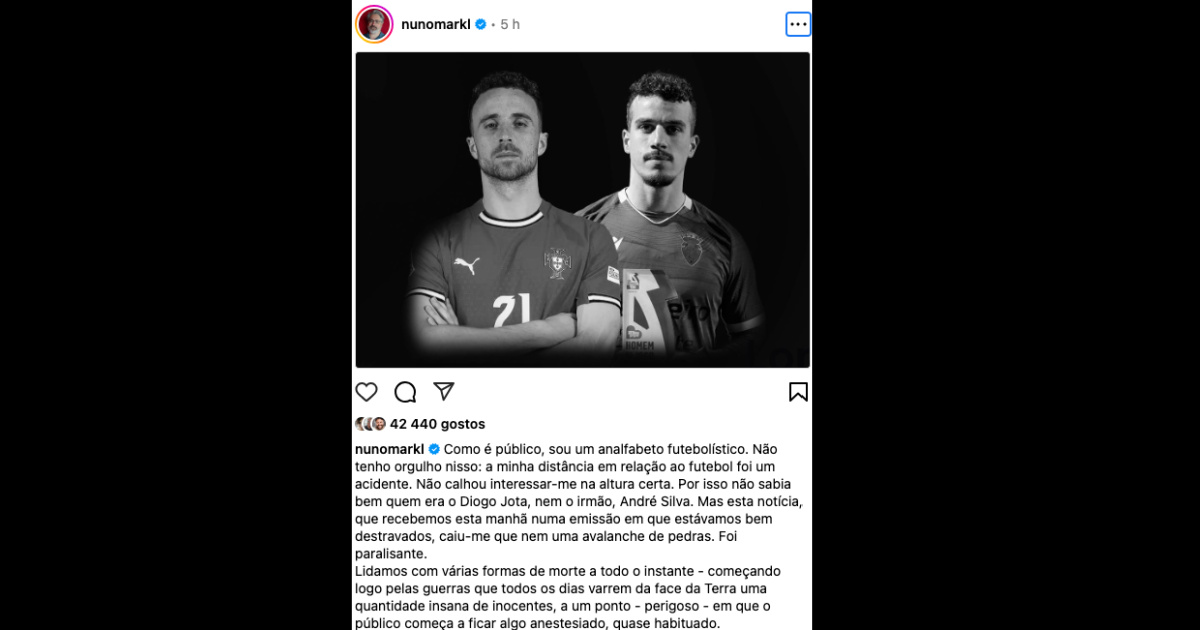This screenshot has width=1200, height=630.
Task: Open nunomarkl profile picture story
Action: pos(374,24)
